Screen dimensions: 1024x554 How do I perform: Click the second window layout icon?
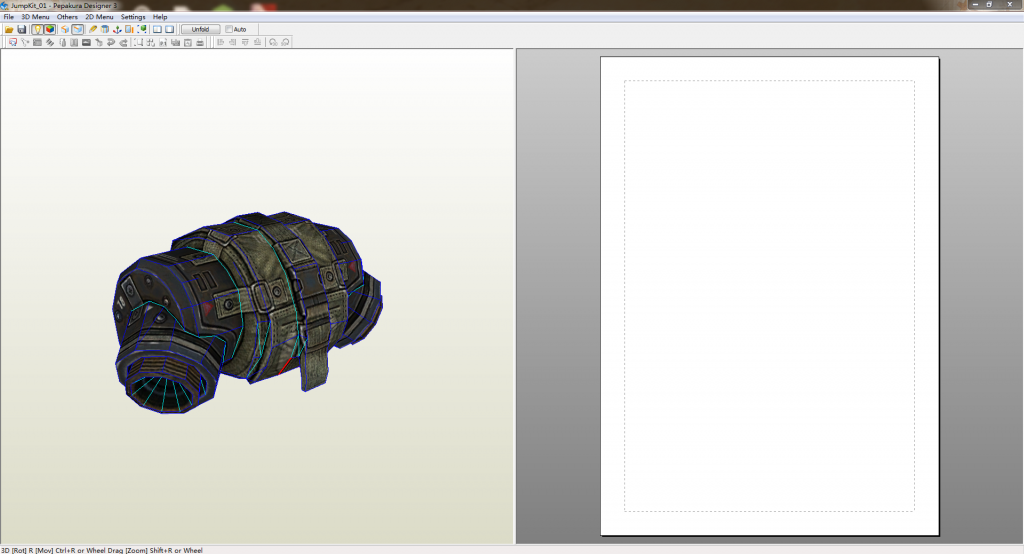[x=170, y=29]
